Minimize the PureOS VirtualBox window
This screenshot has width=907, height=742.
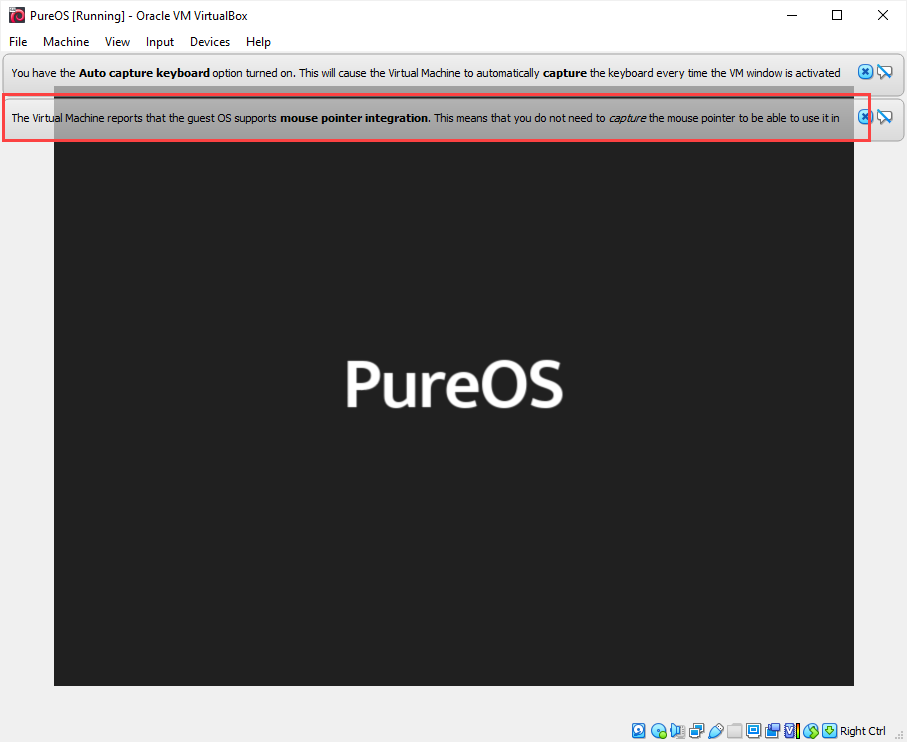coord(792,15)
